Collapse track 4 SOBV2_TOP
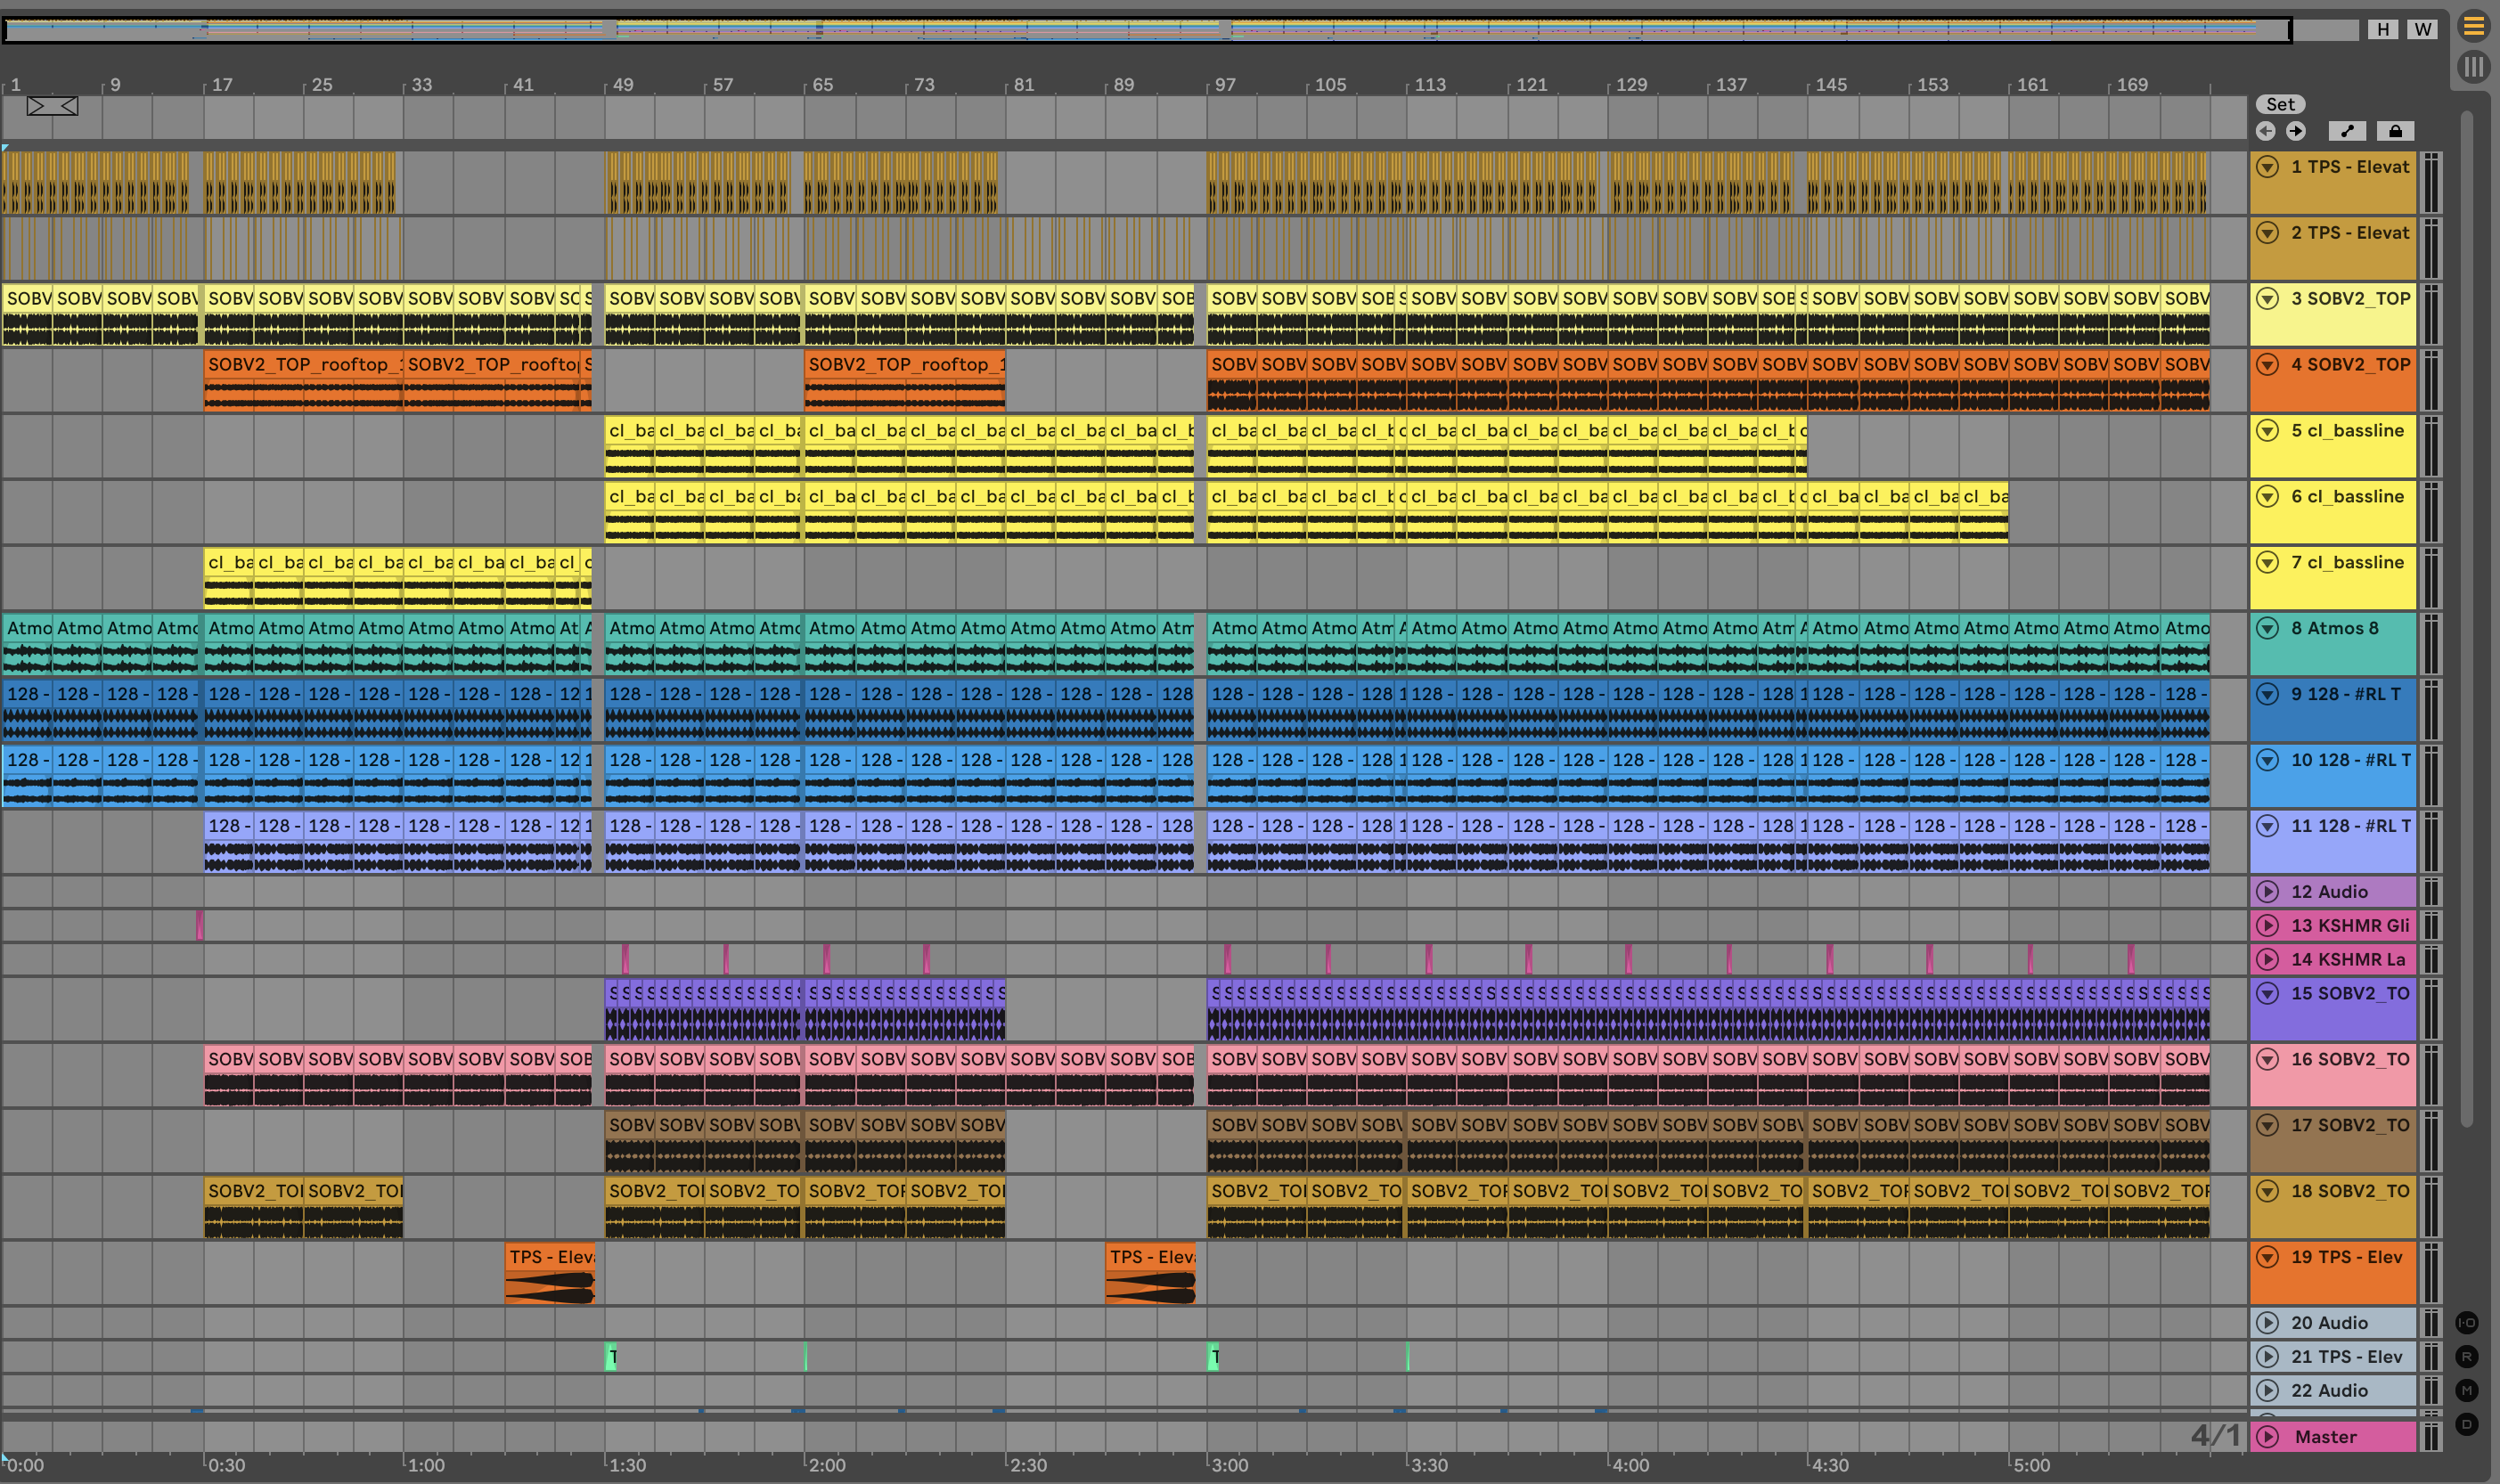 [x=2268, y=365]
